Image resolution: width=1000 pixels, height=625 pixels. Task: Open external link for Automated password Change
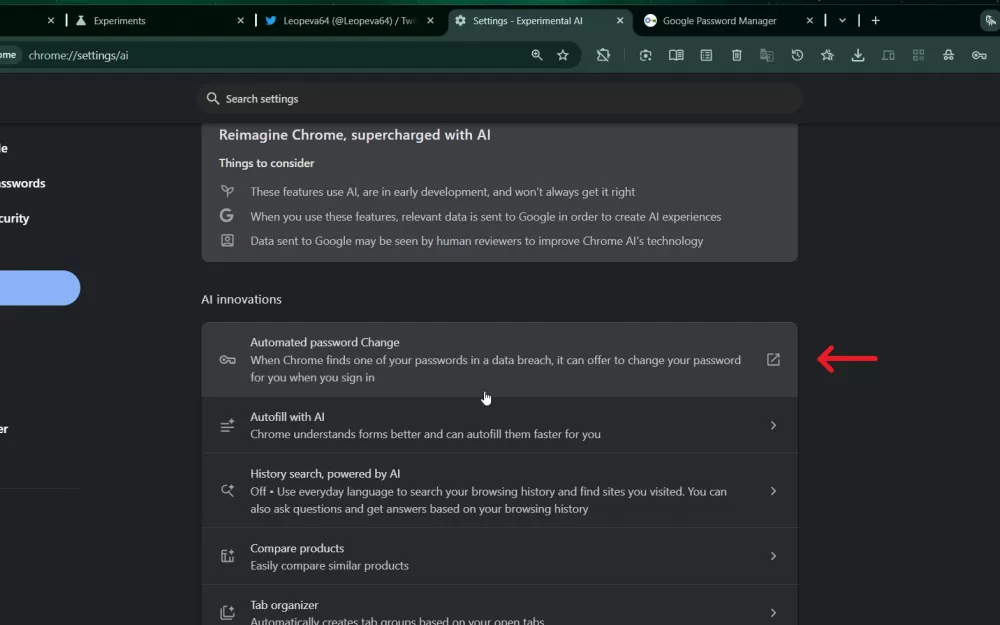point(773,360)
